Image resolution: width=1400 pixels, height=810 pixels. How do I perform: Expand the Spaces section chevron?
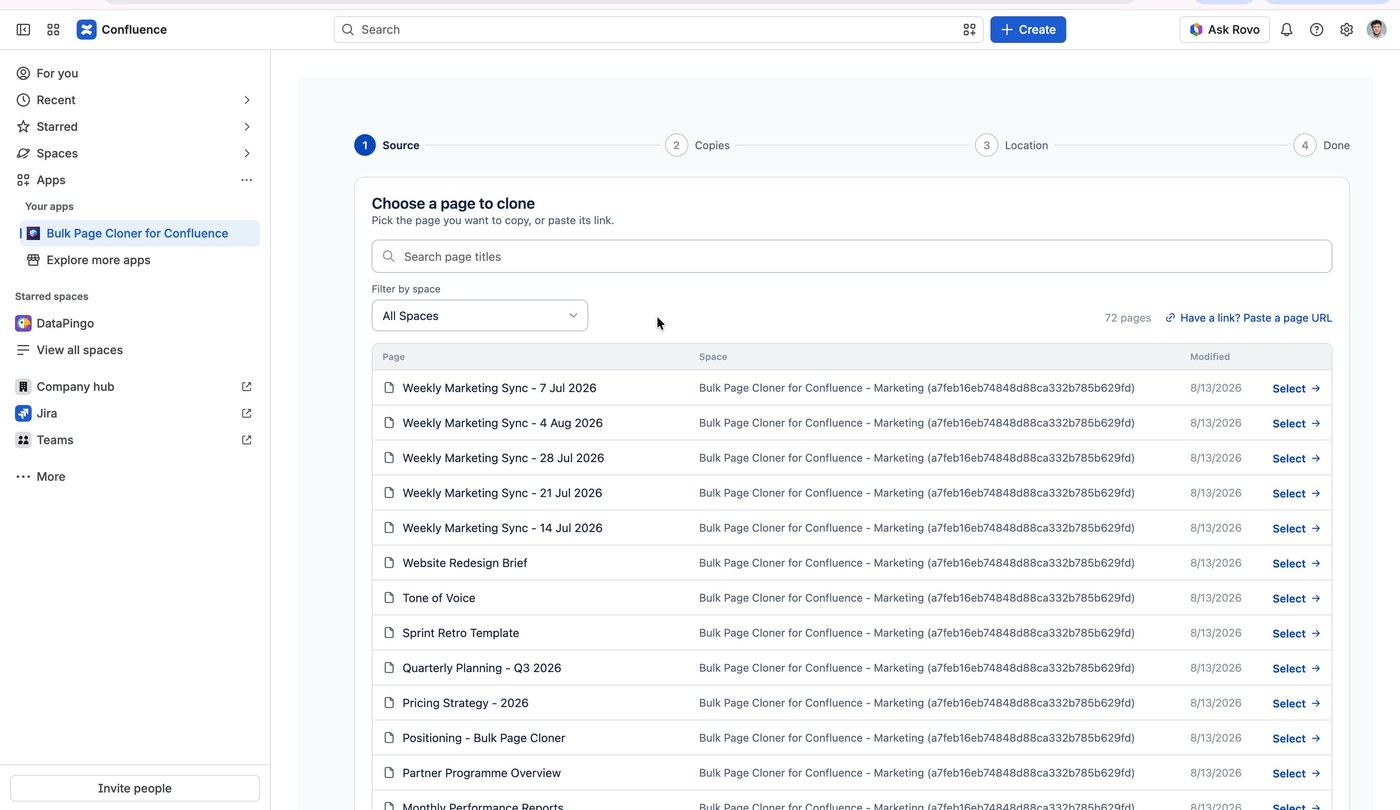[x=247, y=153]
